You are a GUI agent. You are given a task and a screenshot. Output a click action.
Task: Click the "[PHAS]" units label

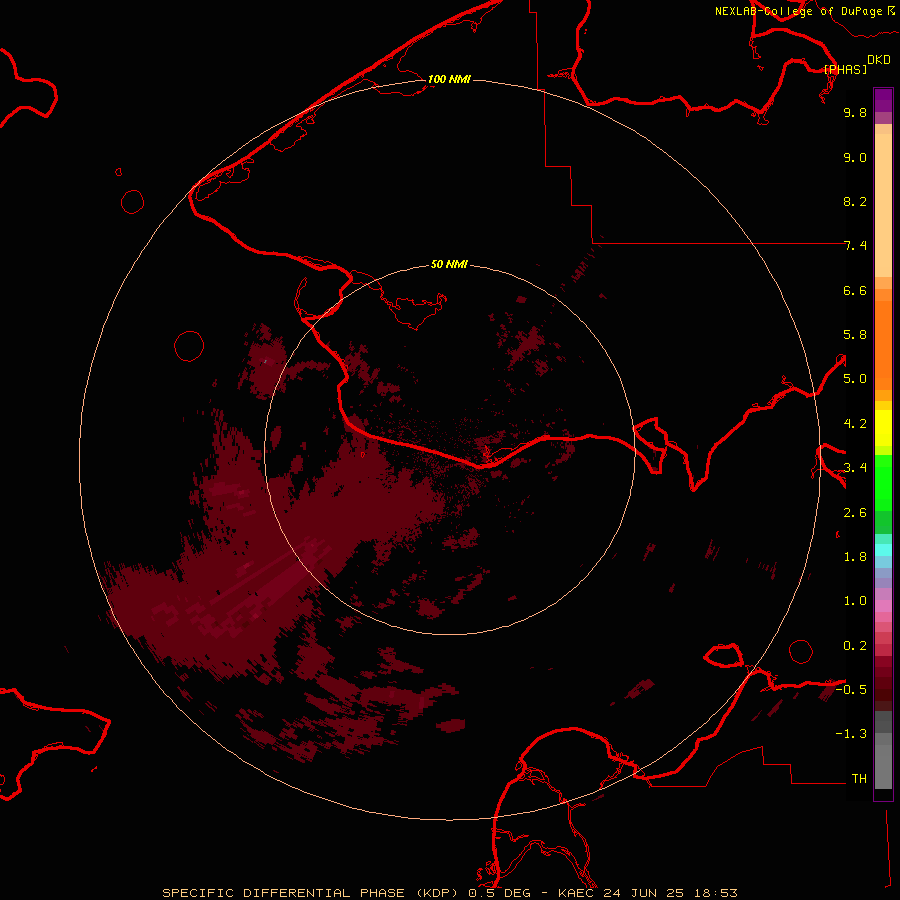tap(845, 69)
